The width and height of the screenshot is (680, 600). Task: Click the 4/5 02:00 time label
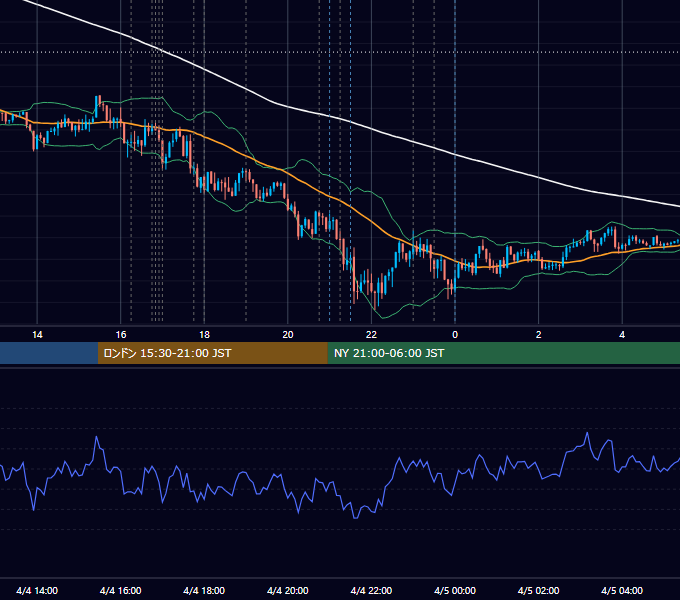[x=538, y=590]
